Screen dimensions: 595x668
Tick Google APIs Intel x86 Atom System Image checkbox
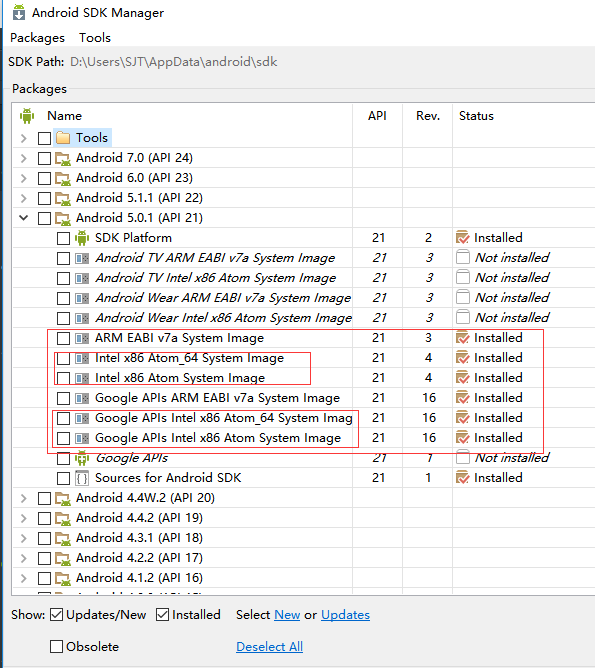(63, 438)
